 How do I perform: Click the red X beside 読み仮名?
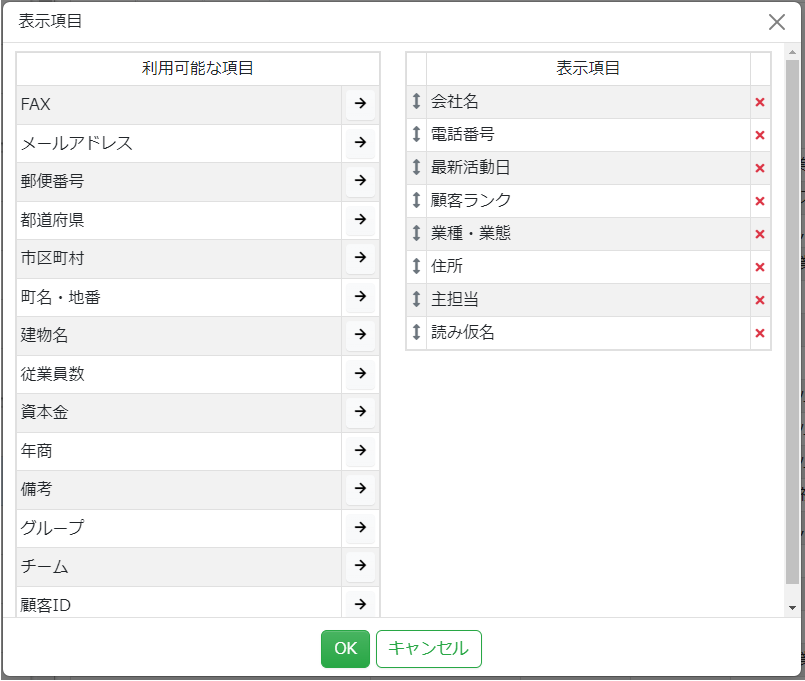tap(760, 333)
